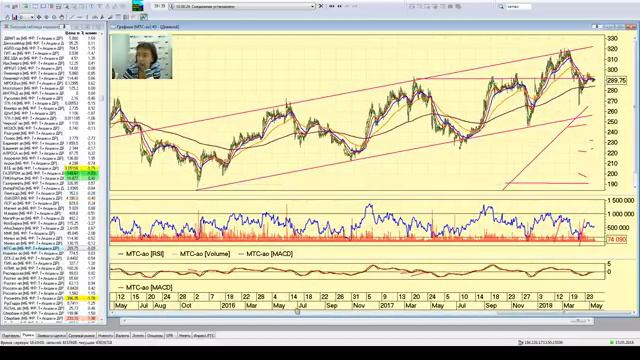Open the Нефть tab
640x360 pixels.
click(184, 336)
